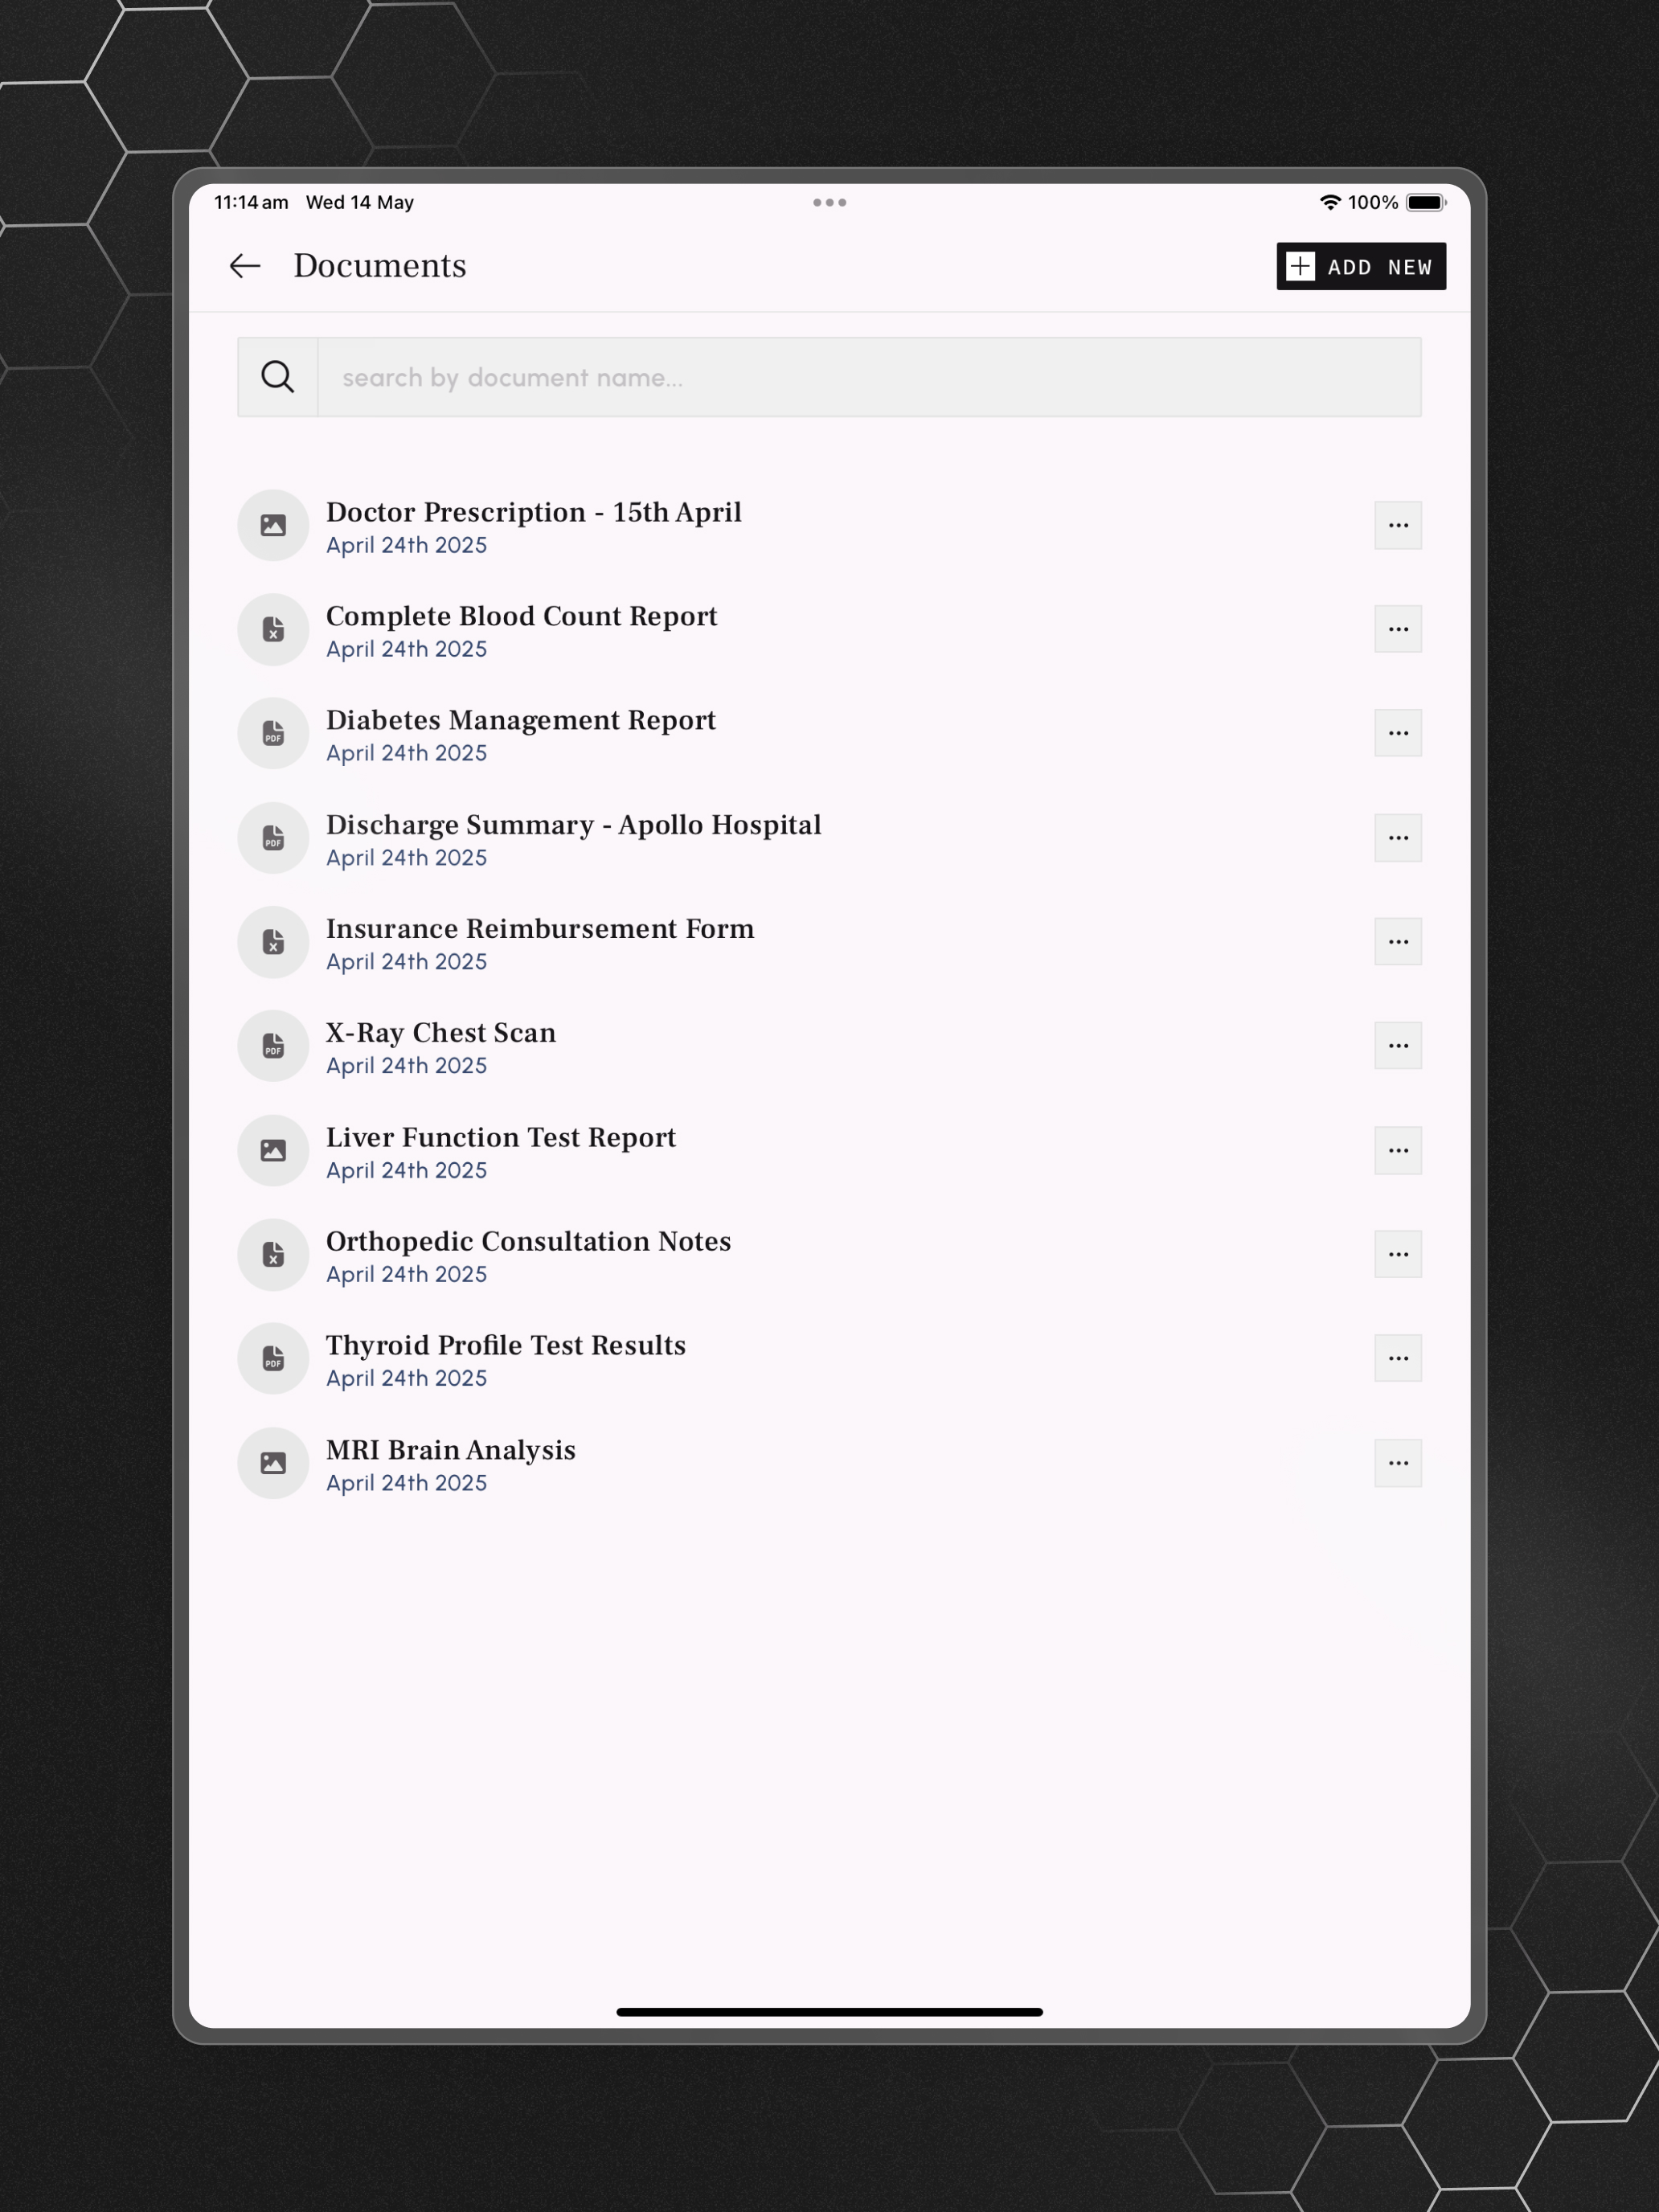Image resolution: width=1659 pixels, height=2212 pixels.
Task: Select MRI Brain Analysis title
Action: pos(451,1450)
